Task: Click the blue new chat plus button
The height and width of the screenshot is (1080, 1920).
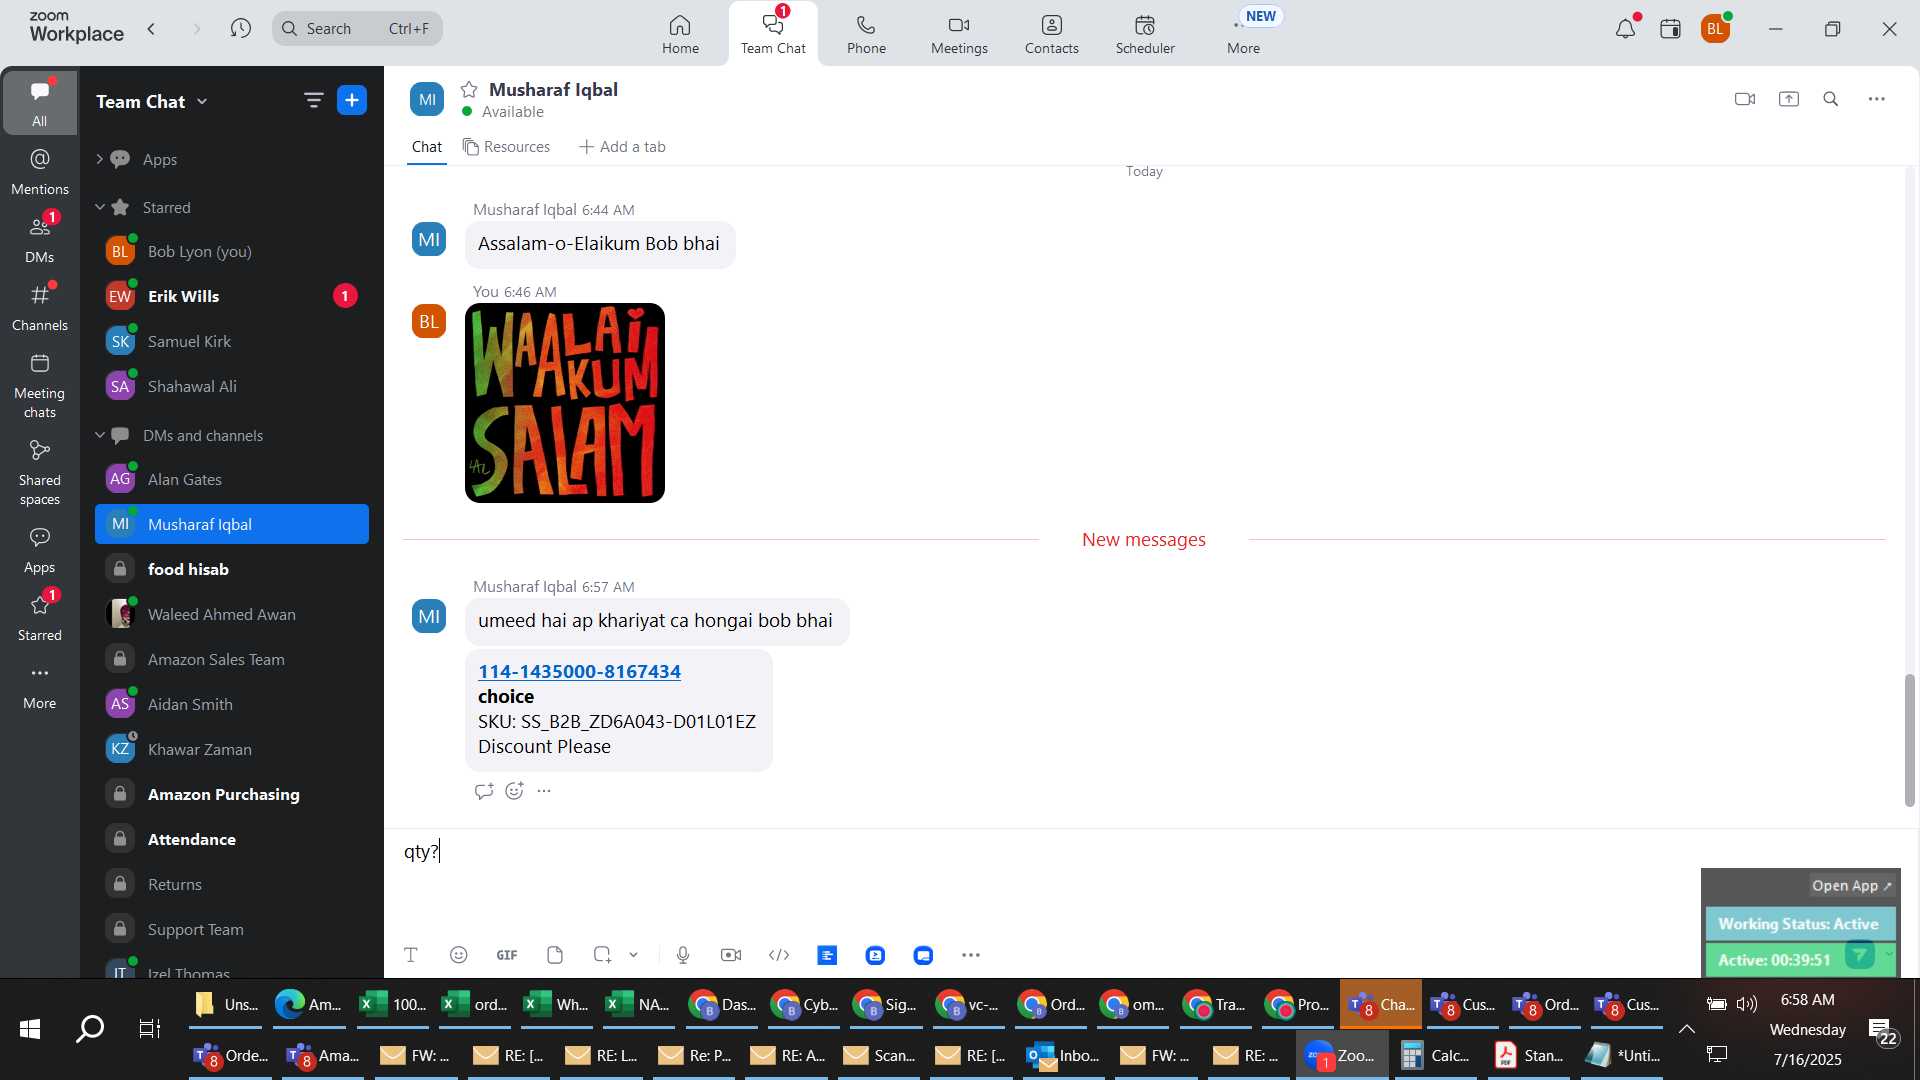Action: tap(352, 100)
